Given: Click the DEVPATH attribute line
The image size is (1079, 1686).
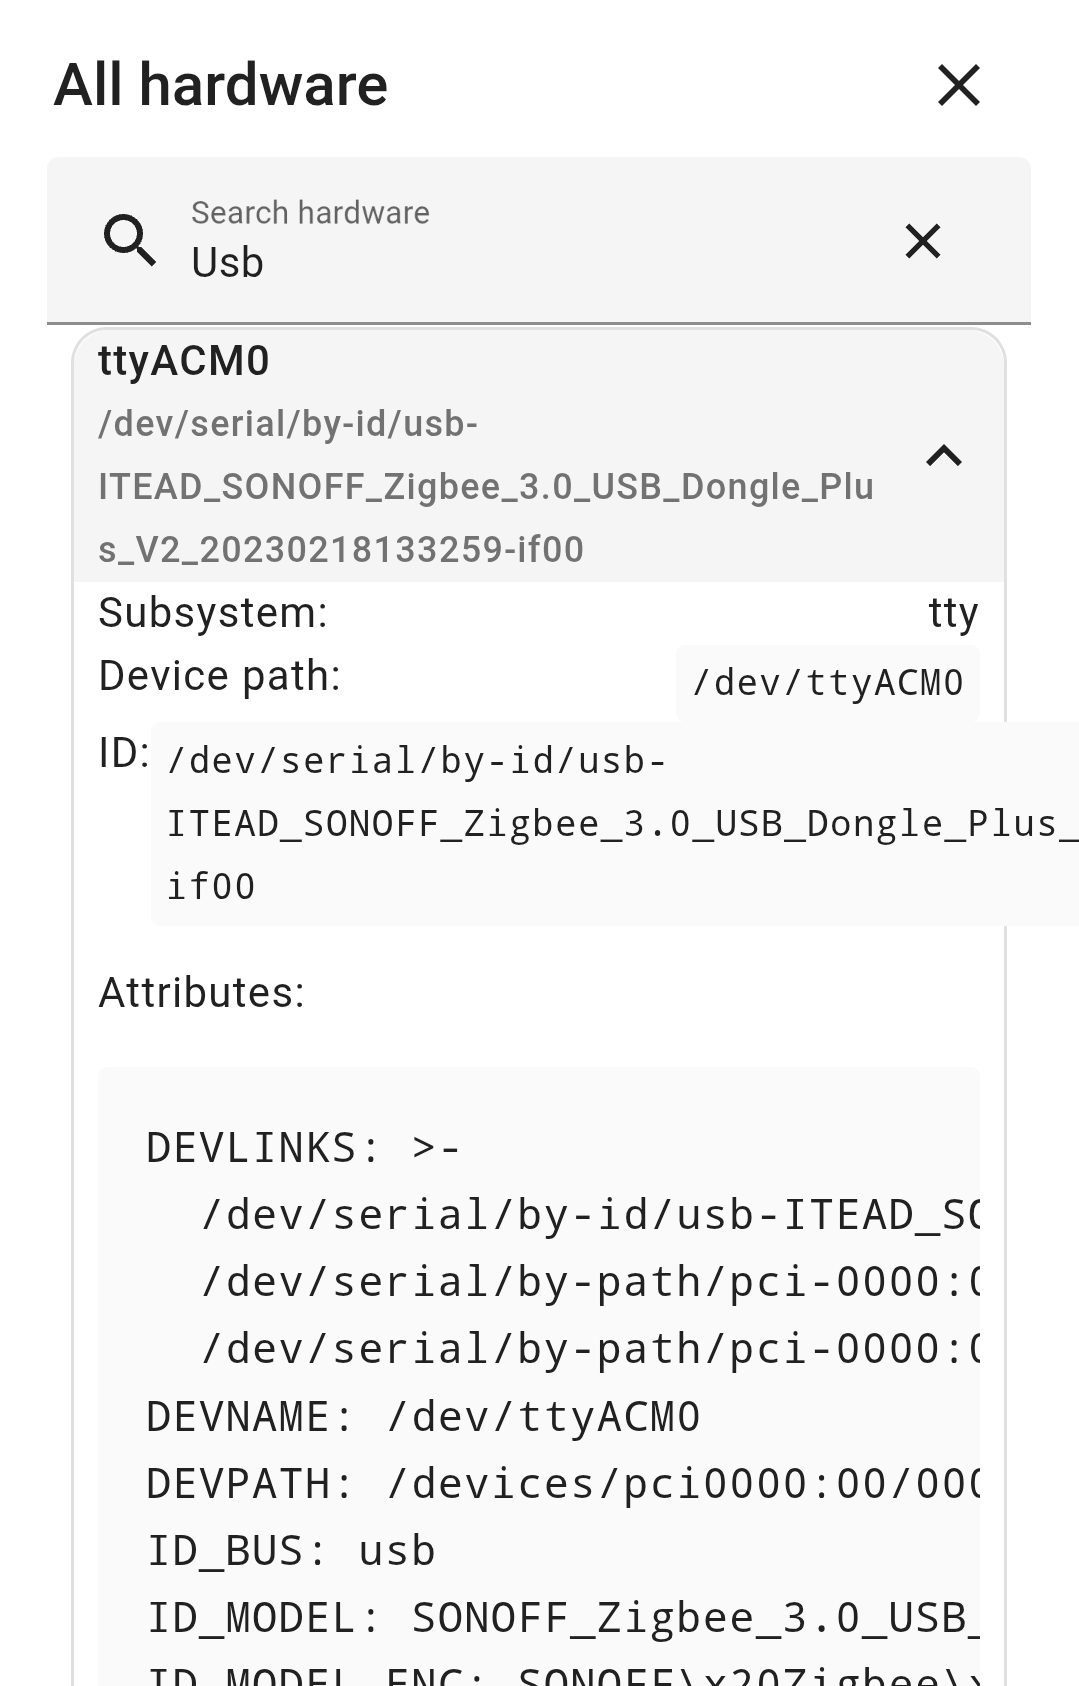Looking at the screenshot, I should coord(562,1484).
